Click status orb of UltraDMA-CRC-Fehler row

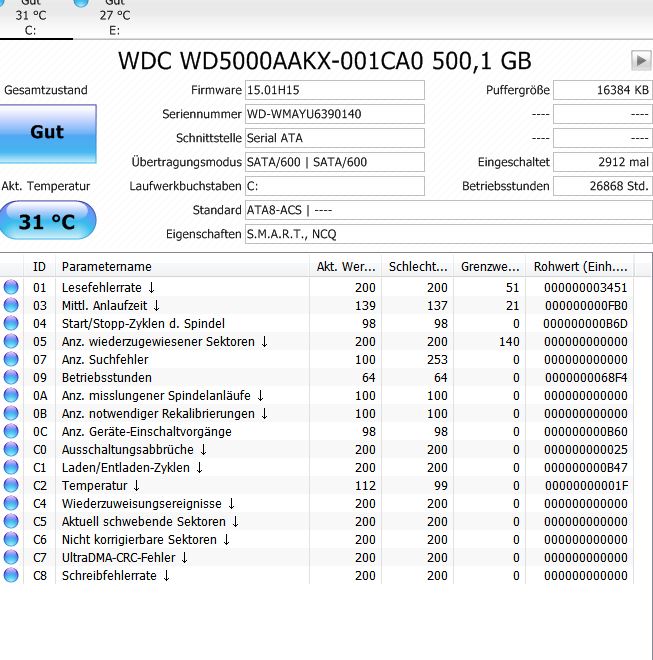(11, 557)
